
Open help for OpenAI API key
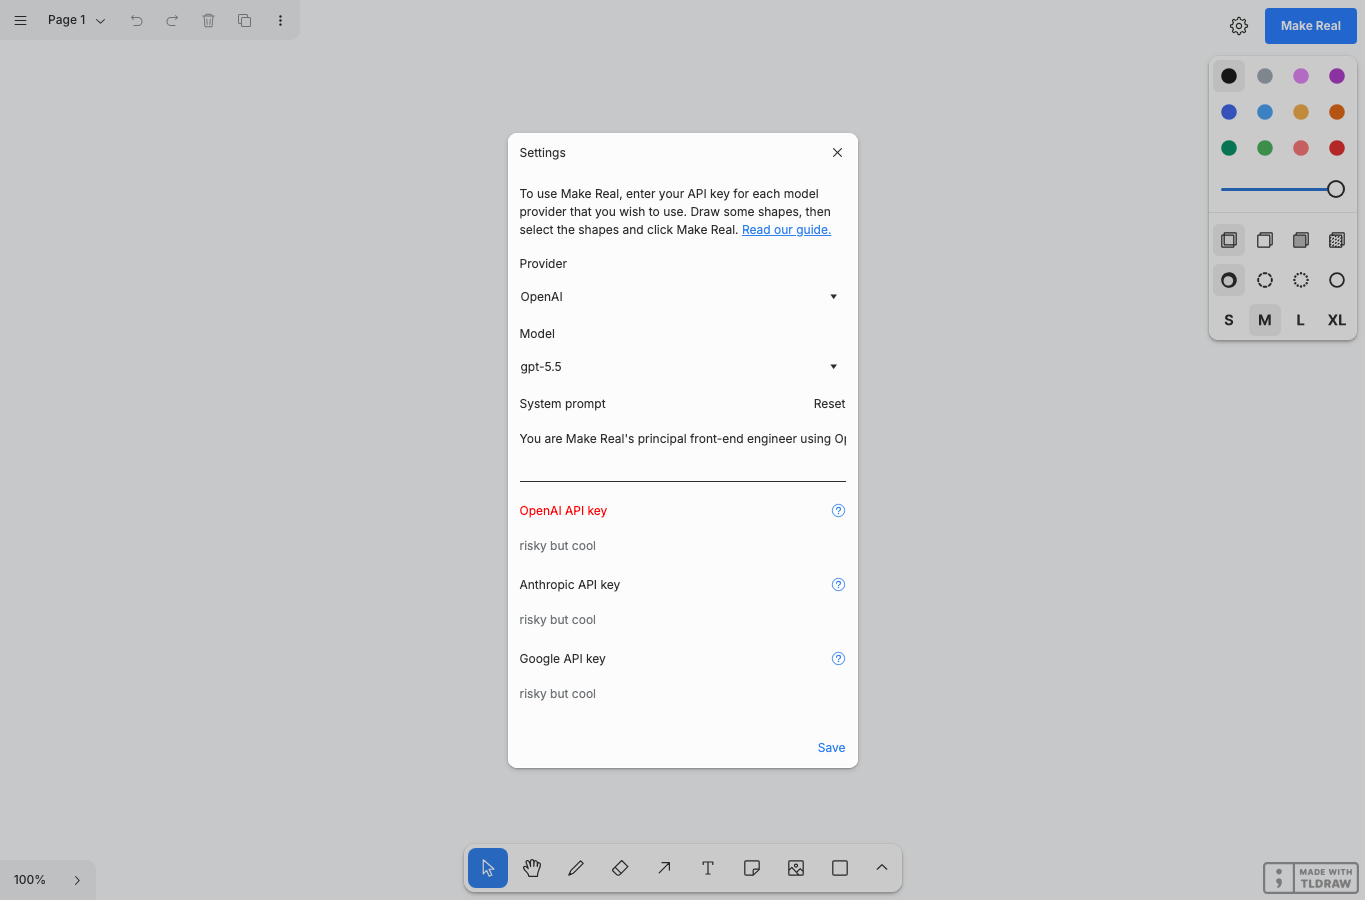coord(838,511)
